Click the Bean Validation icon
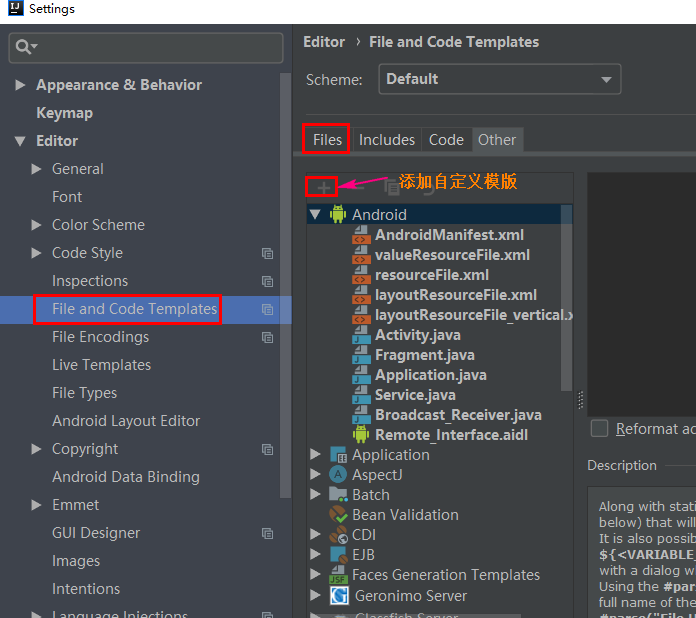Viewport: 696px width, 618px height. (x=338, y=515)
